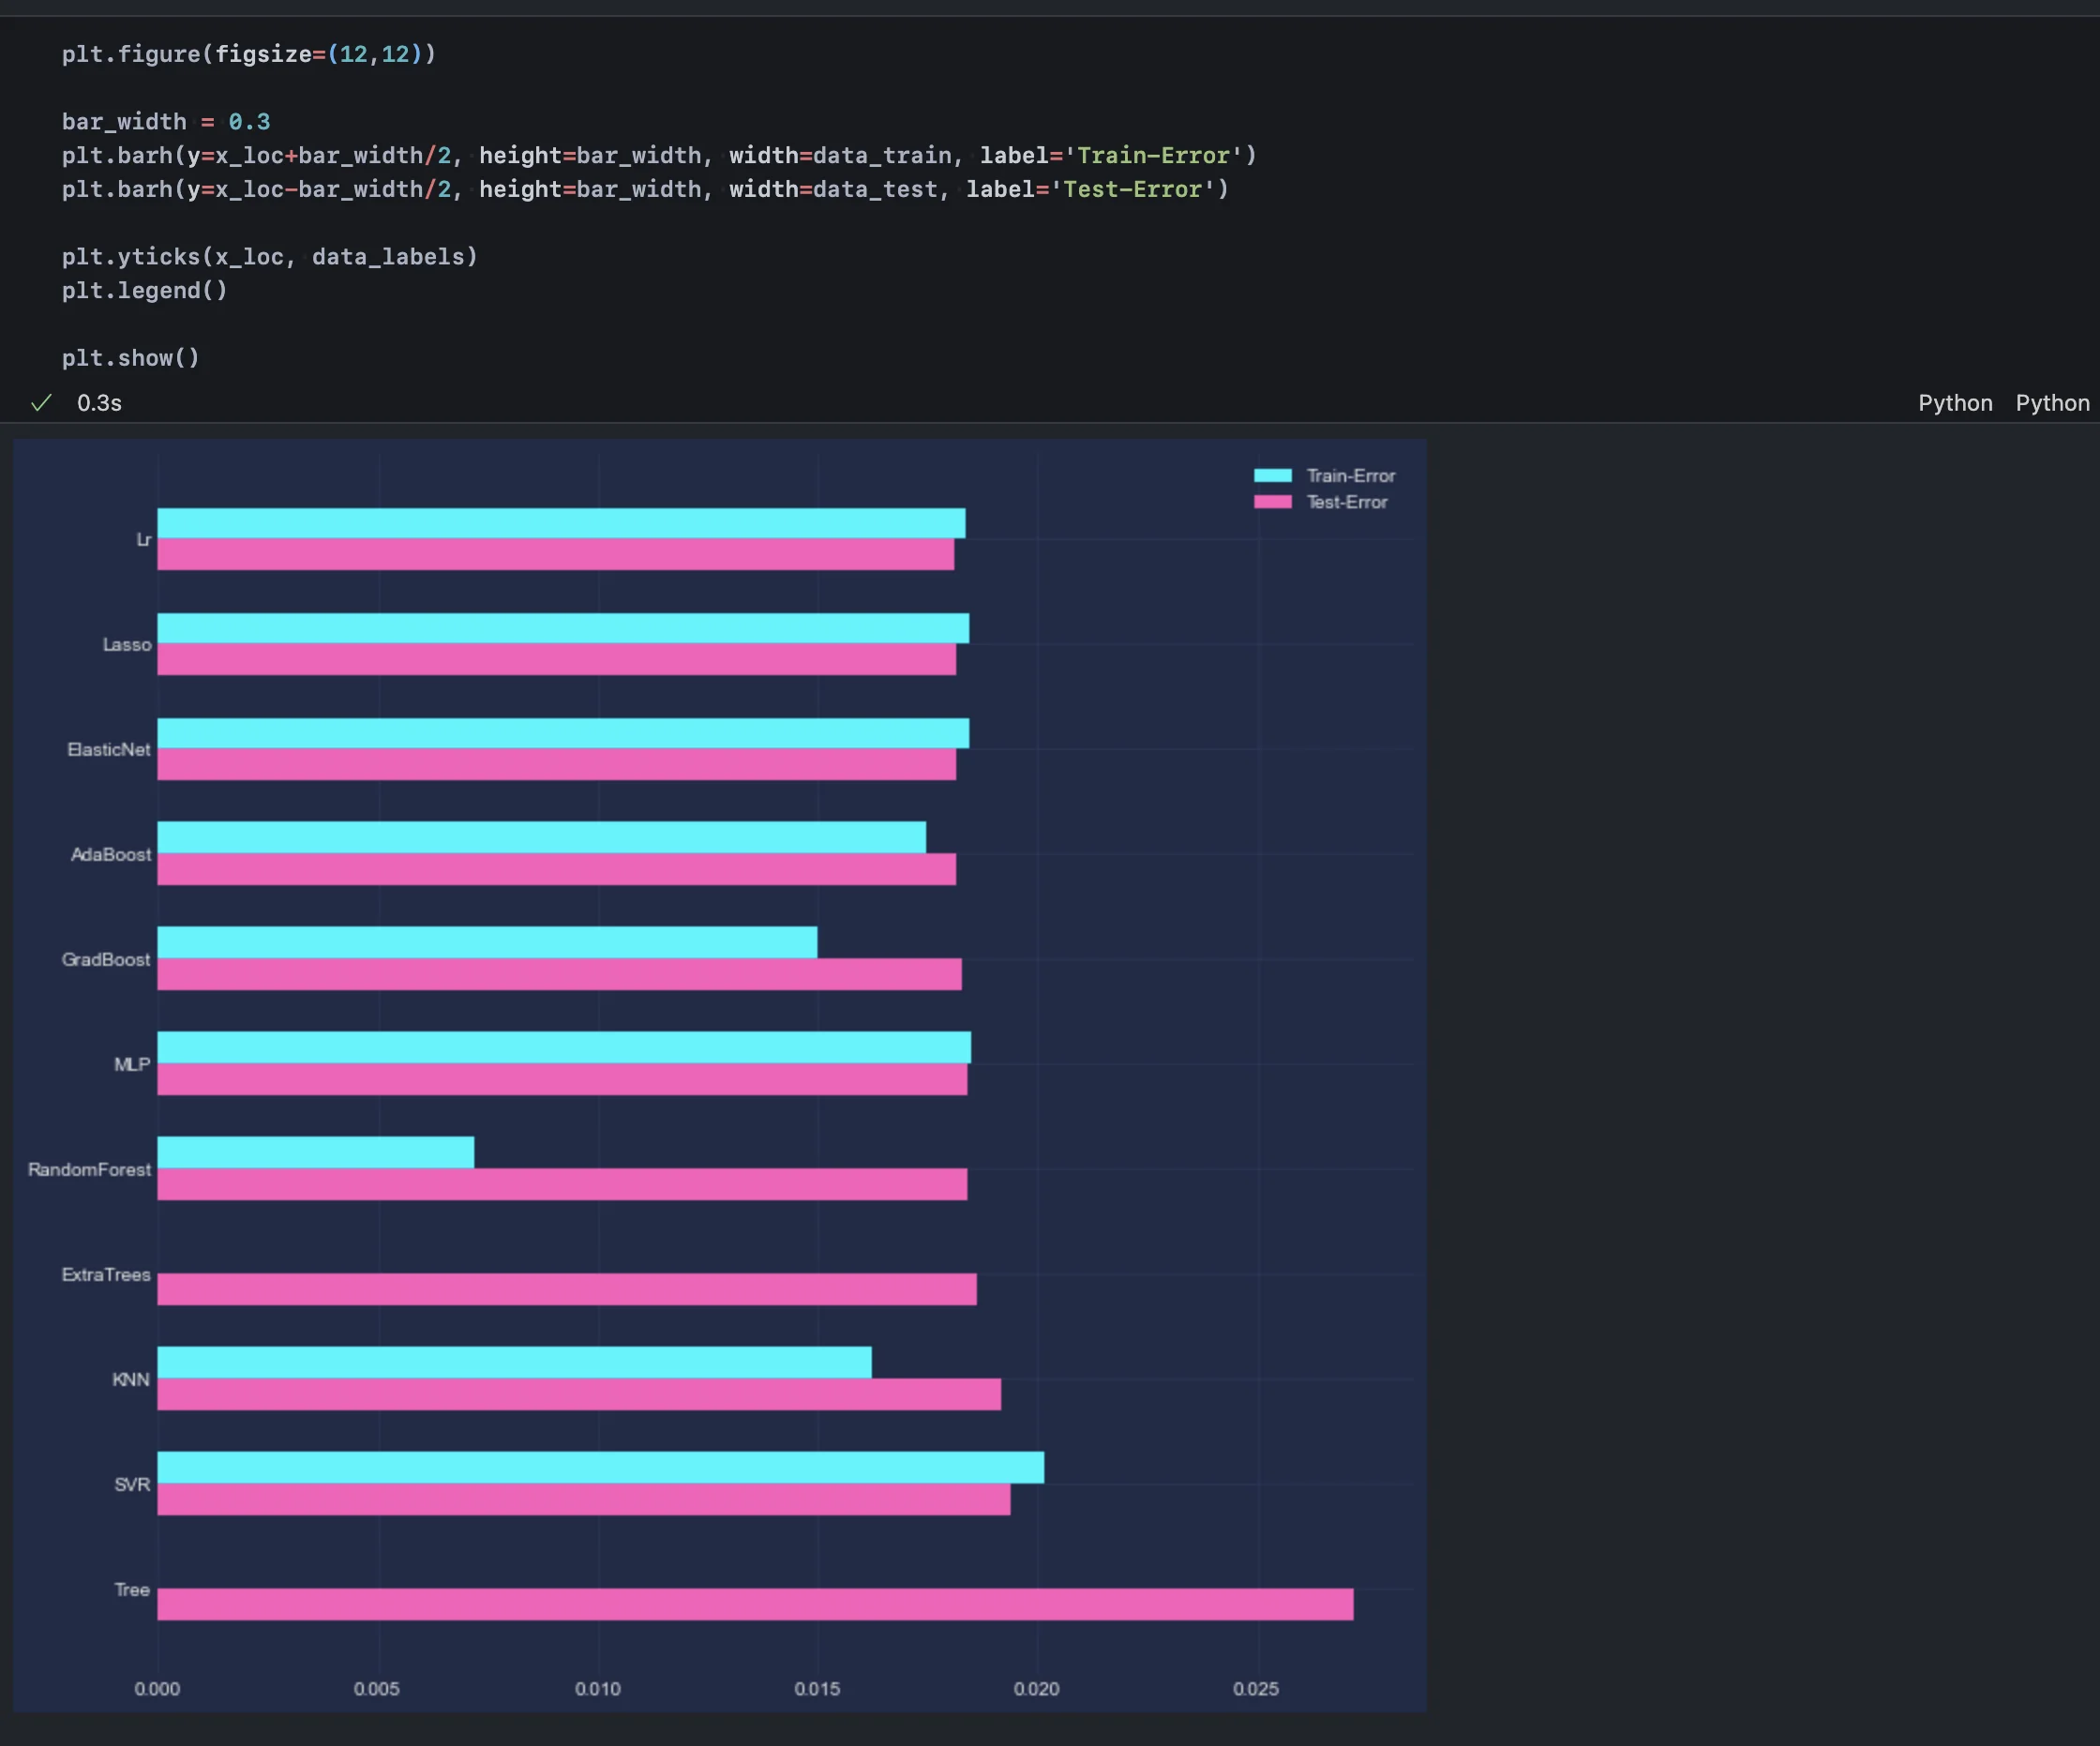Screen dimensions: 2100x1746
Task: Click the plt.figure figsize code line
Action: (x=248, y=54)
